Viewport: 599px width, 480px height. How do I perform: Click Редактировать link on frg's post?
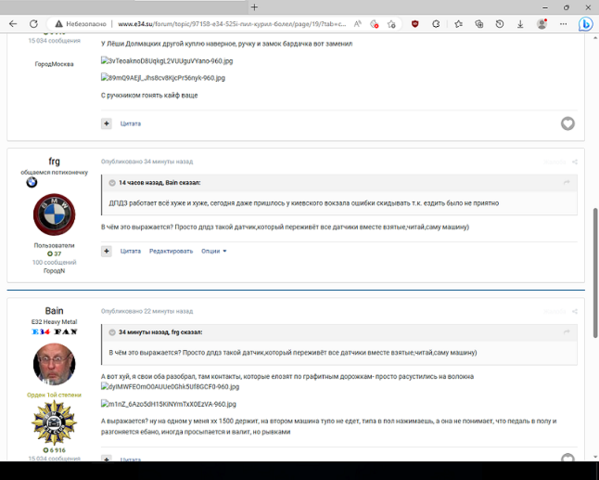click(171, 251)
